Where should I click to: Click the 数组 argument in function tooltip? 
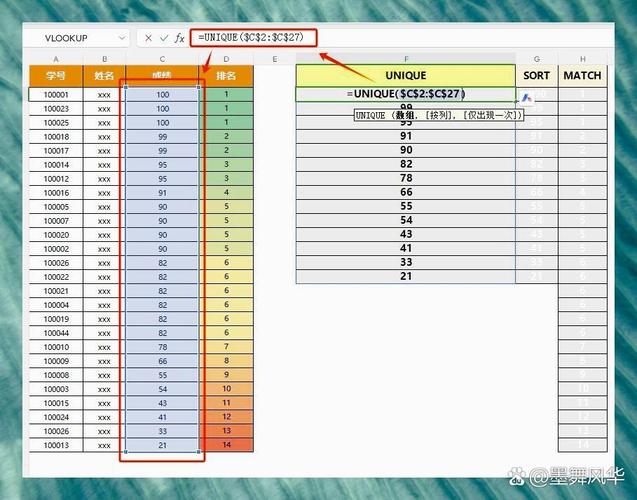tap(406, 116)
